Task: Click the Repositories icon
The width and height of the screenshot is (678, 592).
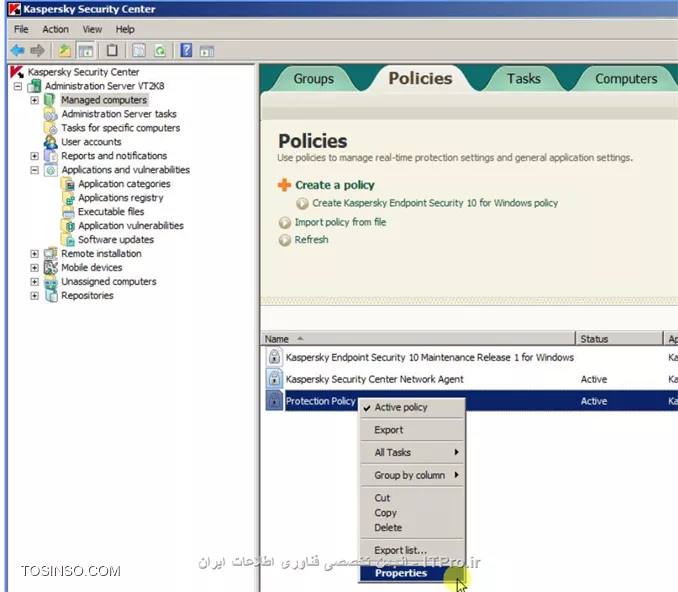Action: point(51,295)
